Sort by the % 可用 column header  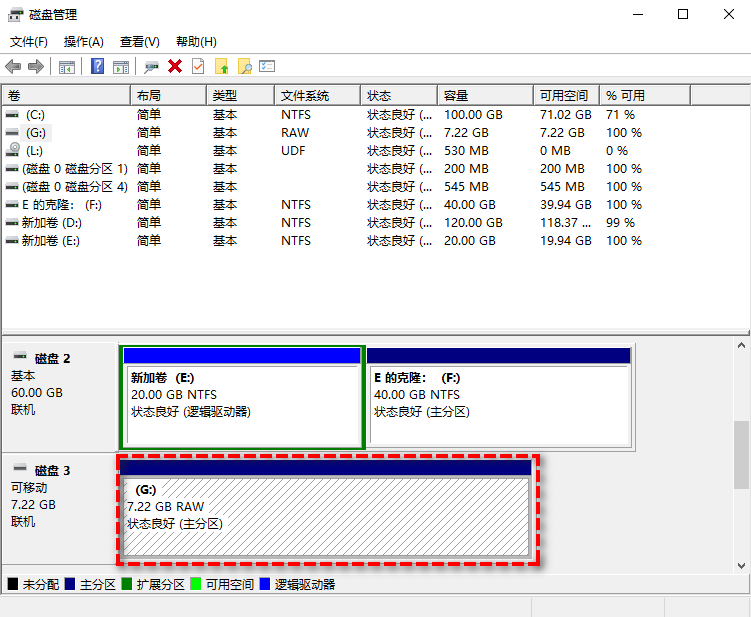[x=645, y=95]
